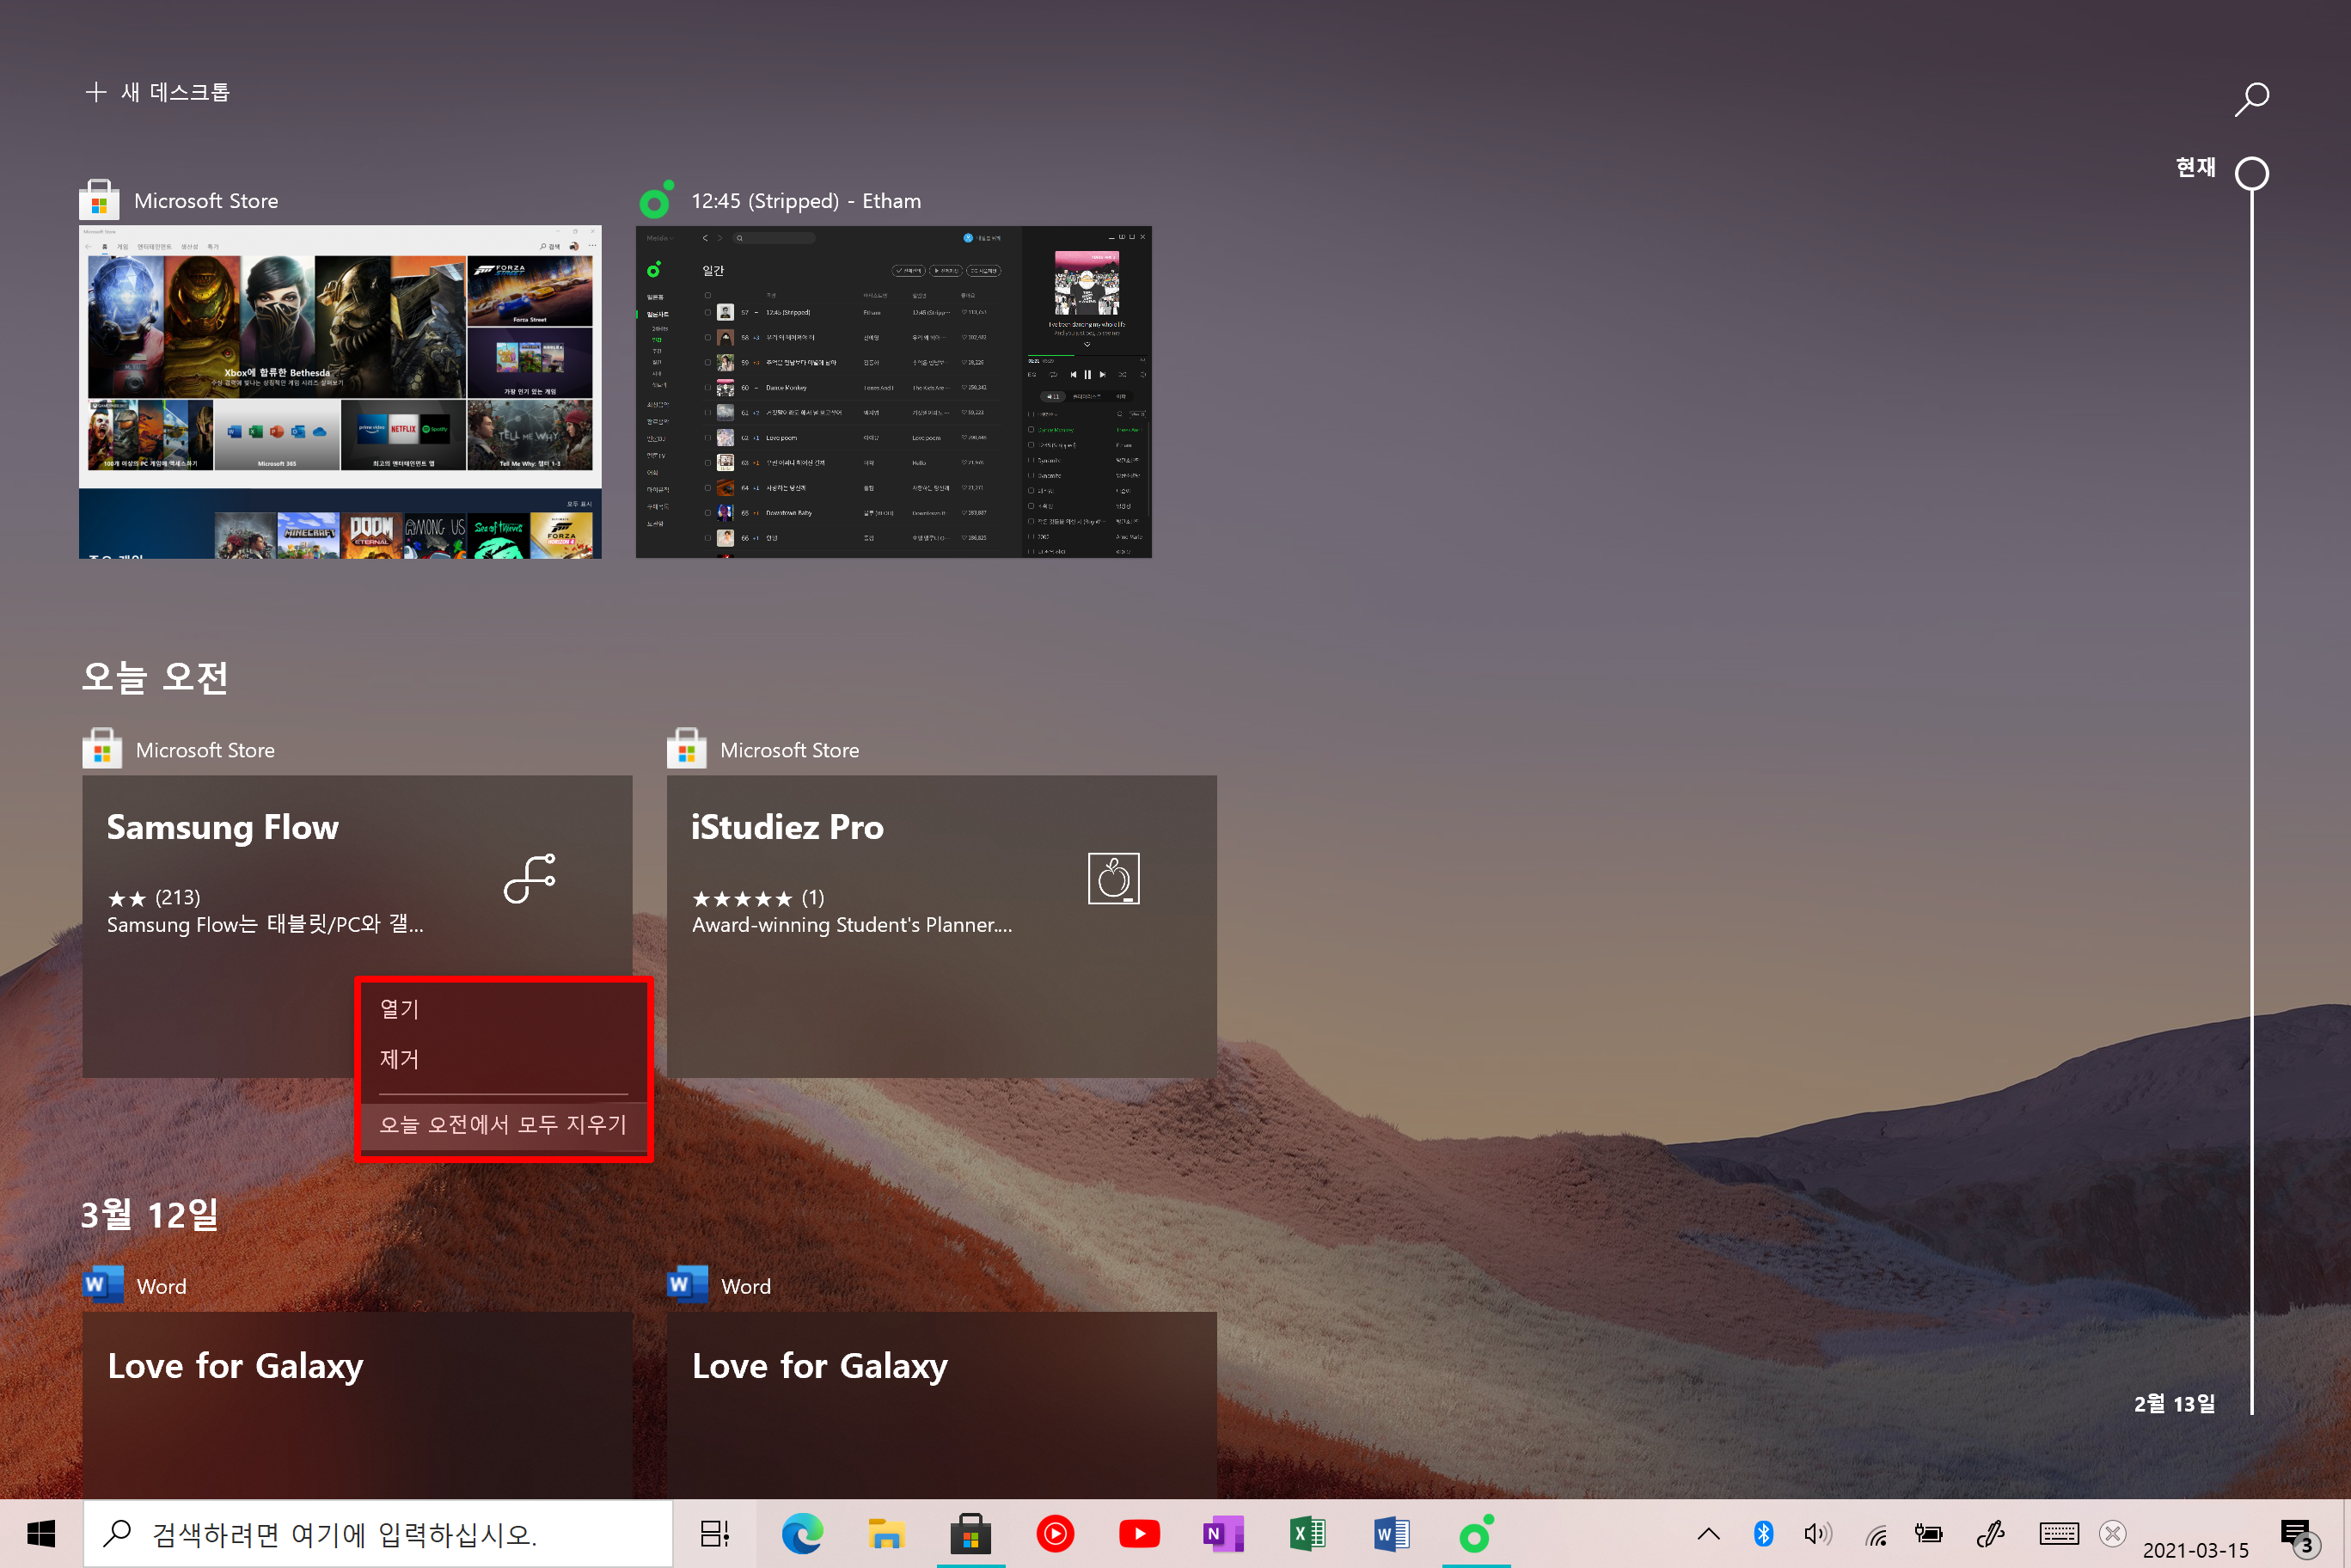Select 제거 in the context menu
2351x1568 pixels.
[x=400, y=1059]
